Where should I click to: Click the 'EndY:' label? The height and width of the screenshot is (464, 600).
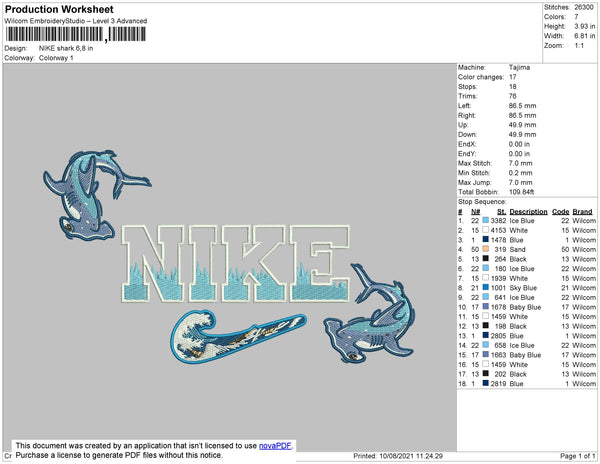(467, 153)
